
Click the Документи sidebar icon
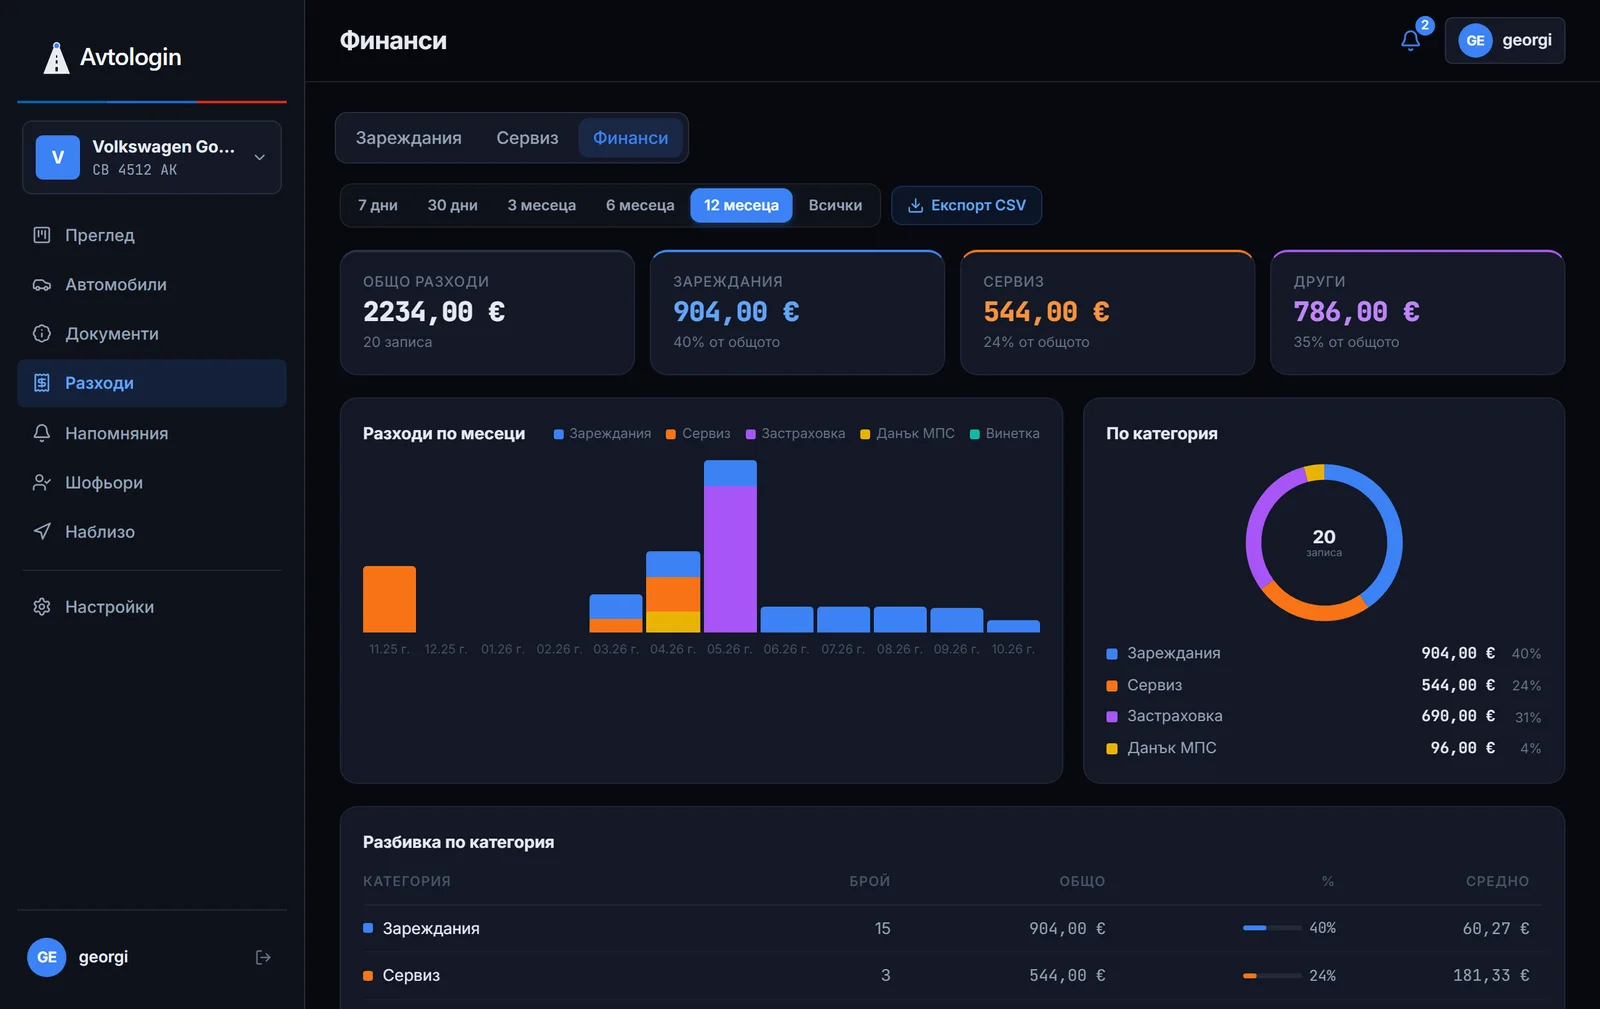pyautogui.click(x=42, y=334)
